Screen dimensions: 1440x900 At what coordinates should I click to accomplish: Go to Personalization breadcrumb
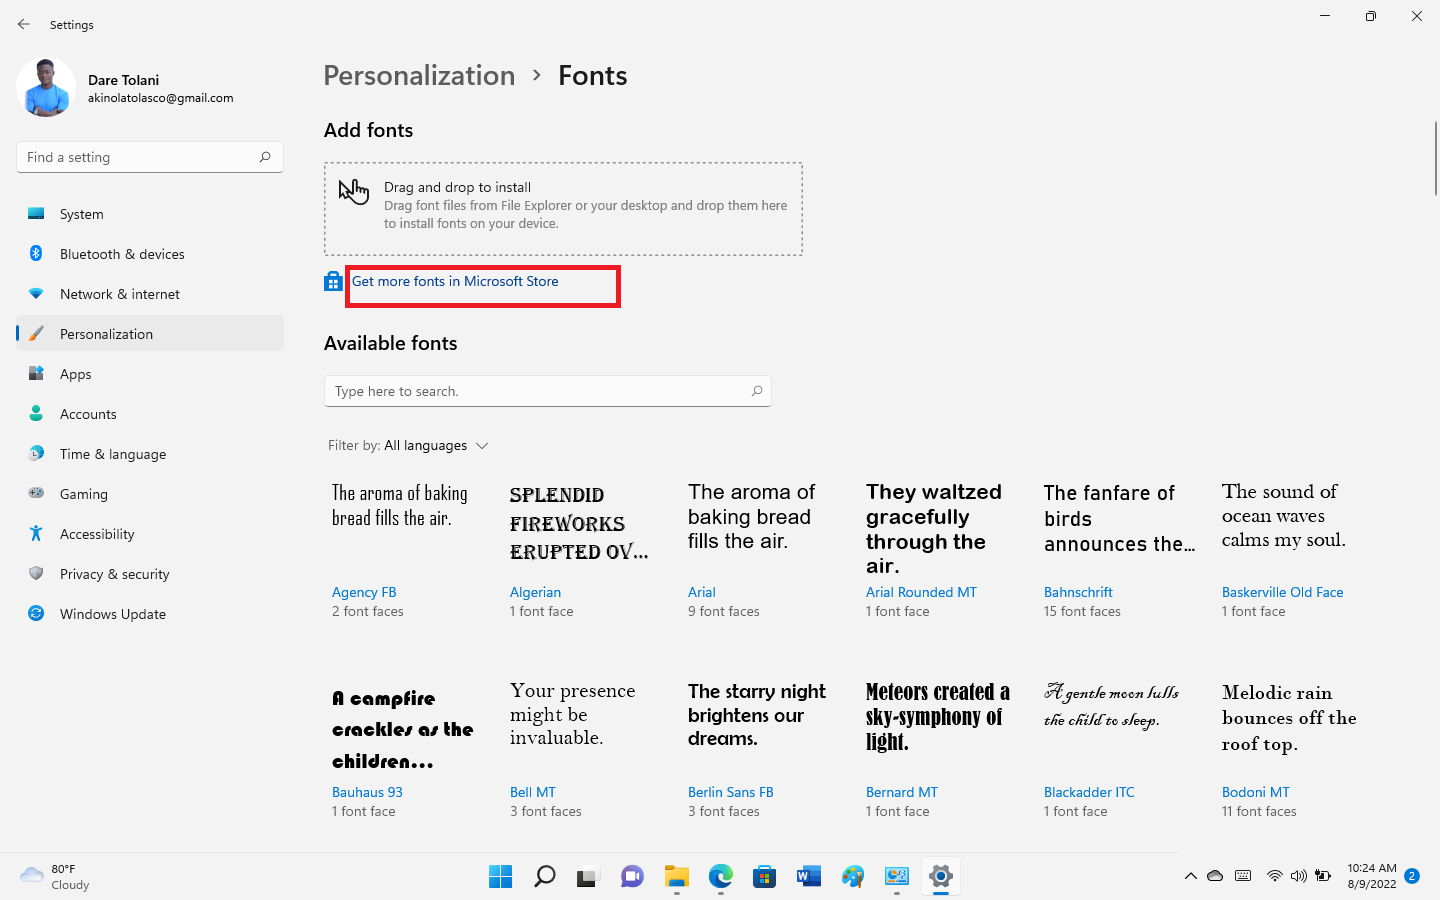click(x=419, y=76)
